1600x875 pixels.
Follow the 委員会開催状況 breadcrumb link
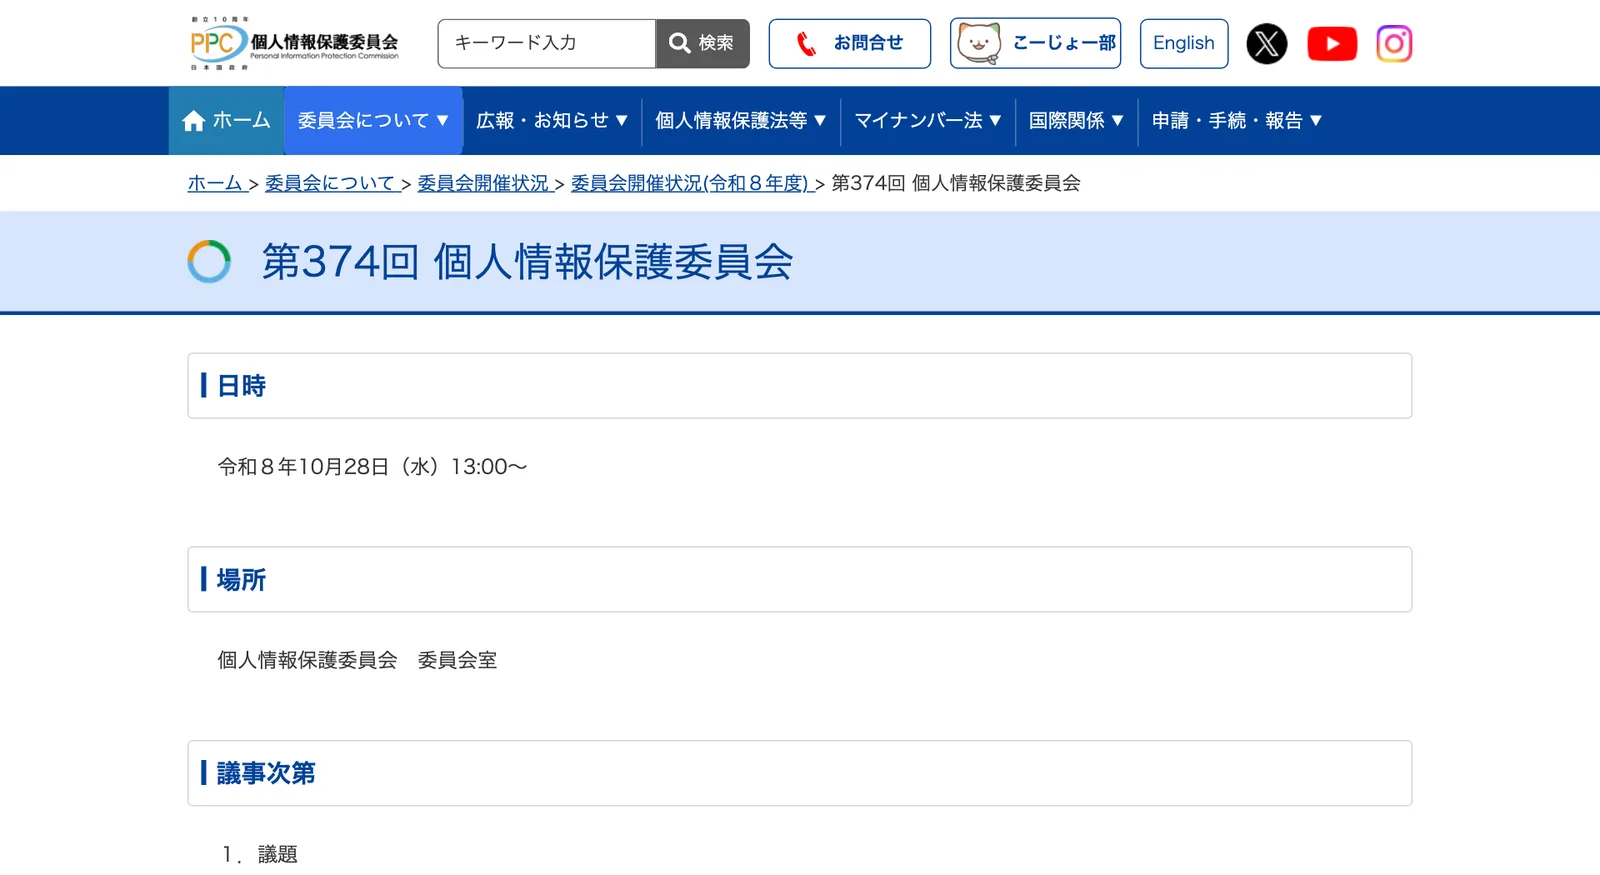[484, 183]
